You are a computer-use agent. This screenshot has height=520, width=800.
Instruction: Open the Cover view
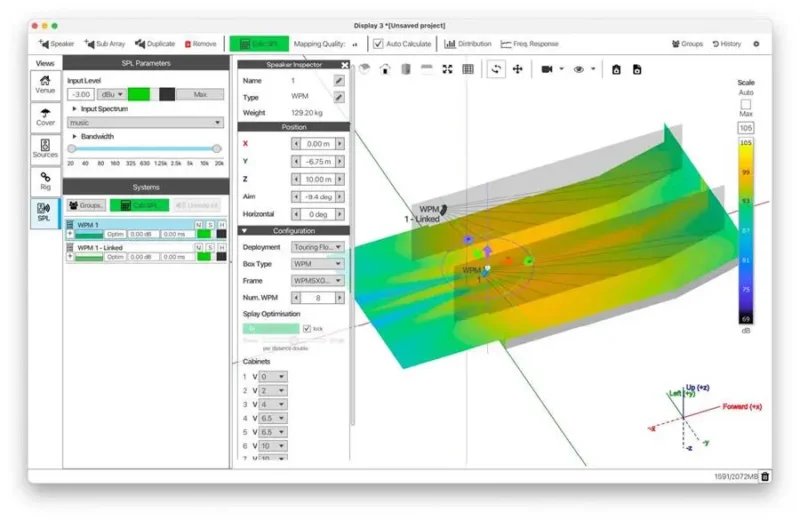point(45,117)
